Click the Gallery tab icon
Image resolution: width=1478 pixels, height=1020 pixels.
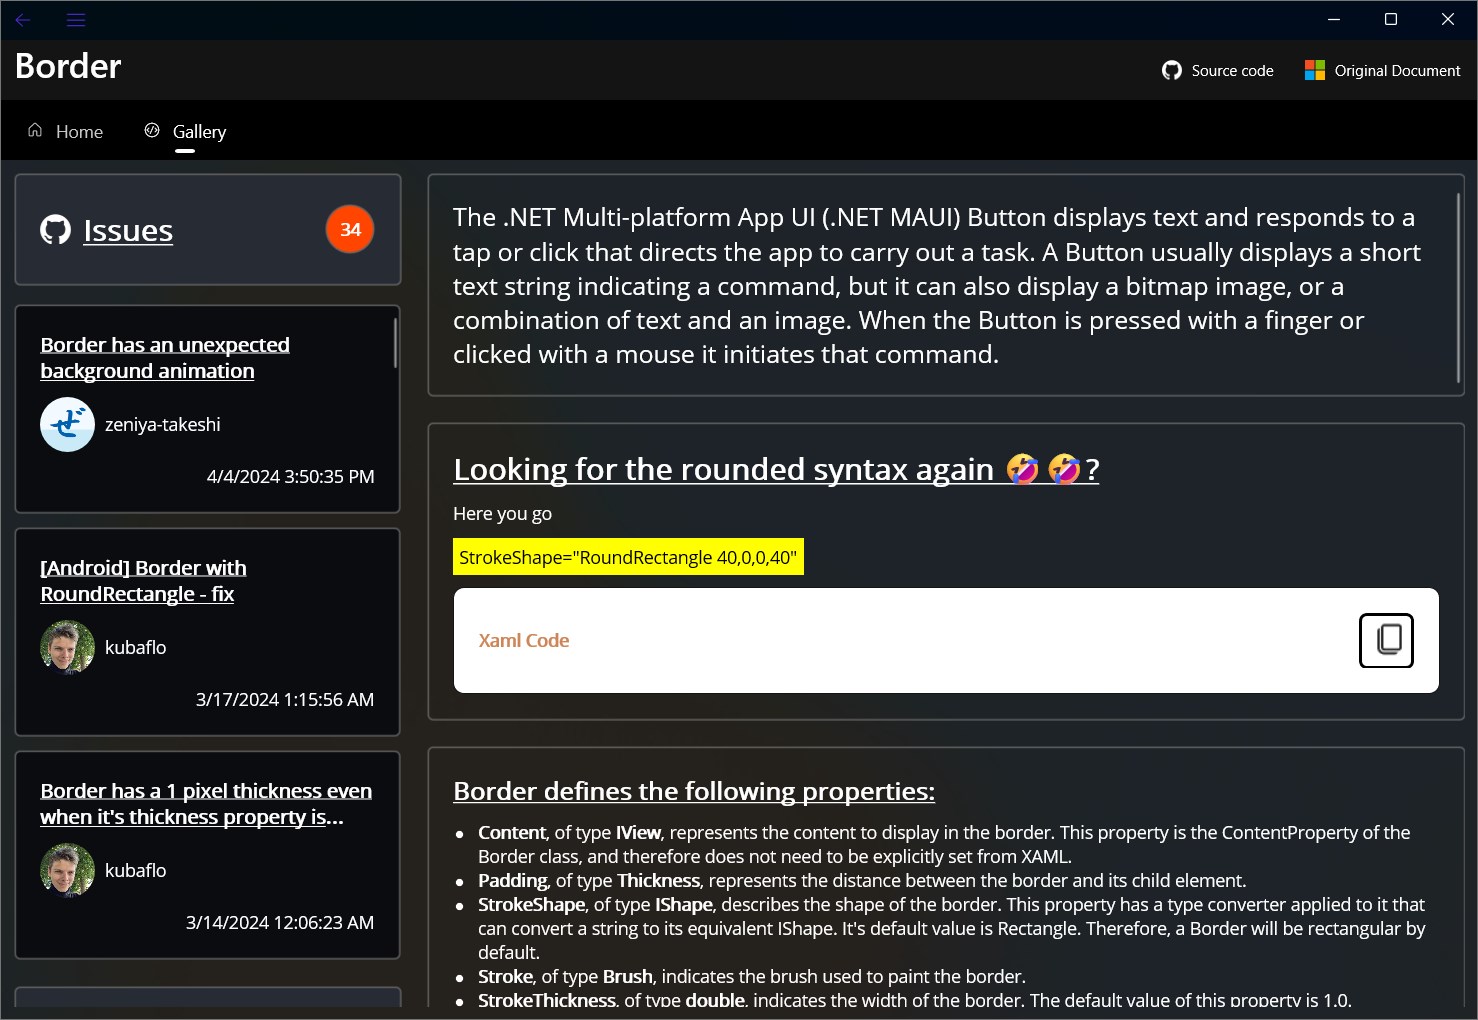[152, 130]
